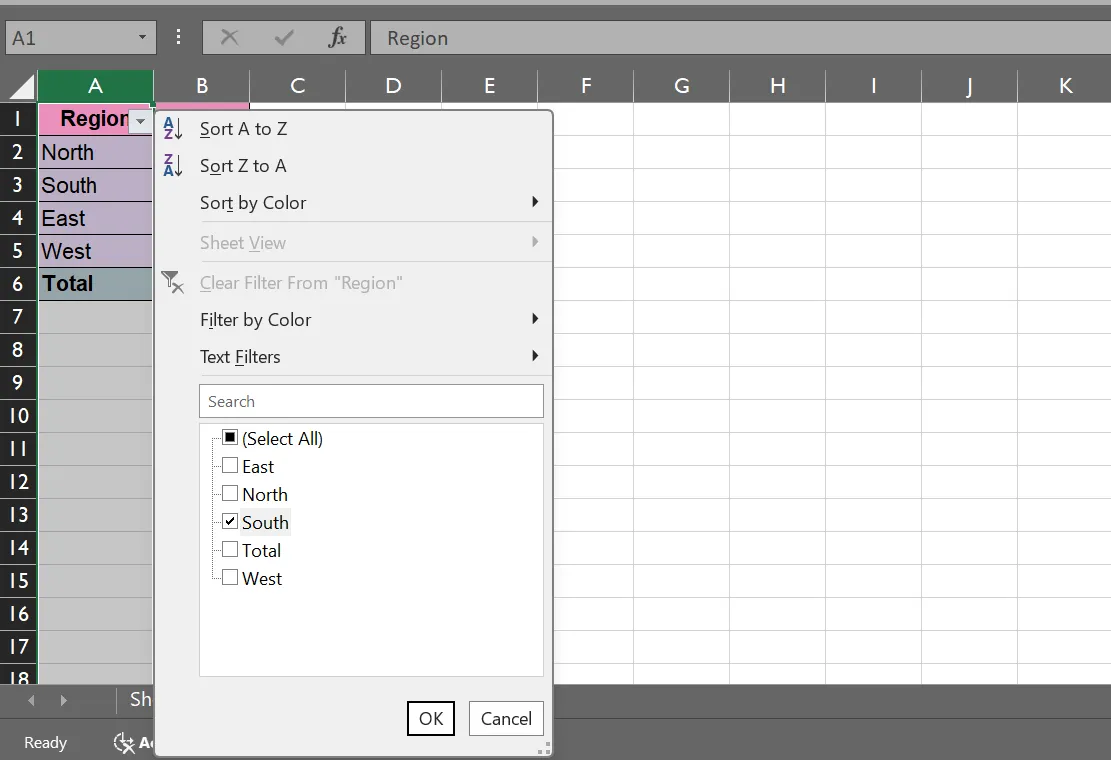Toggle the (Select All) checkbox
The image size is (1111, 760).
[x=230, y=437]
